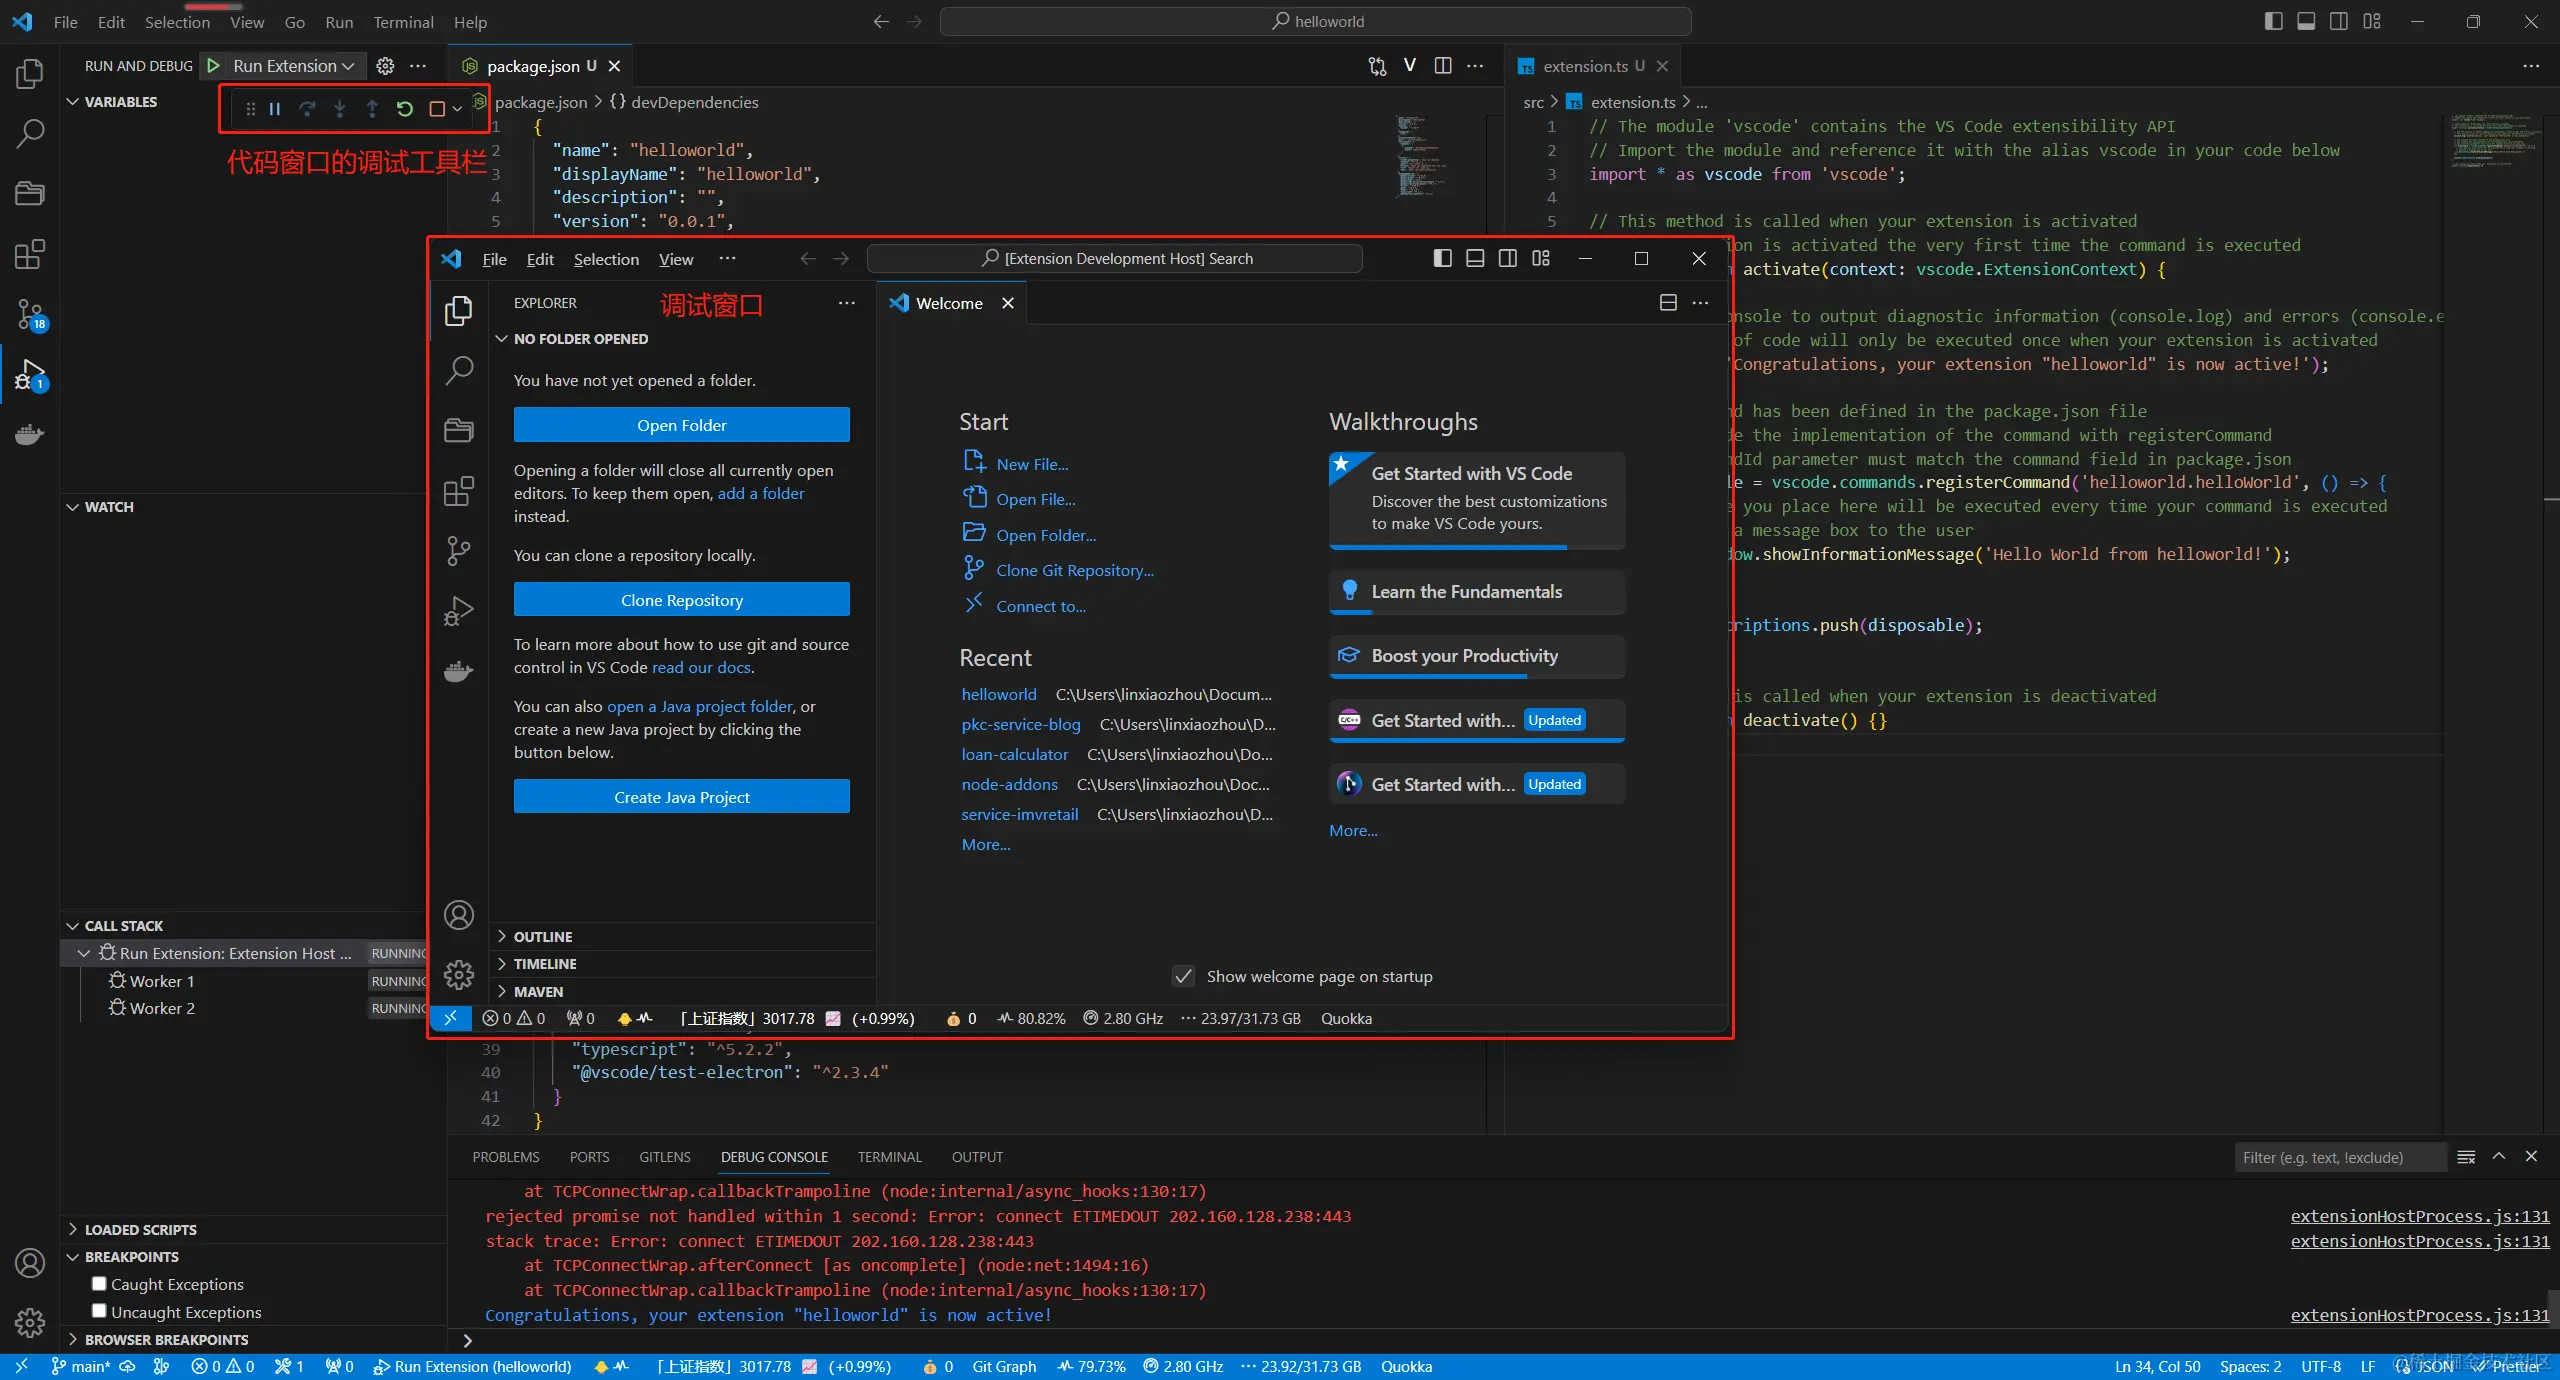
Task: Open launch.json via the gear icon
Action: (385, 66)
